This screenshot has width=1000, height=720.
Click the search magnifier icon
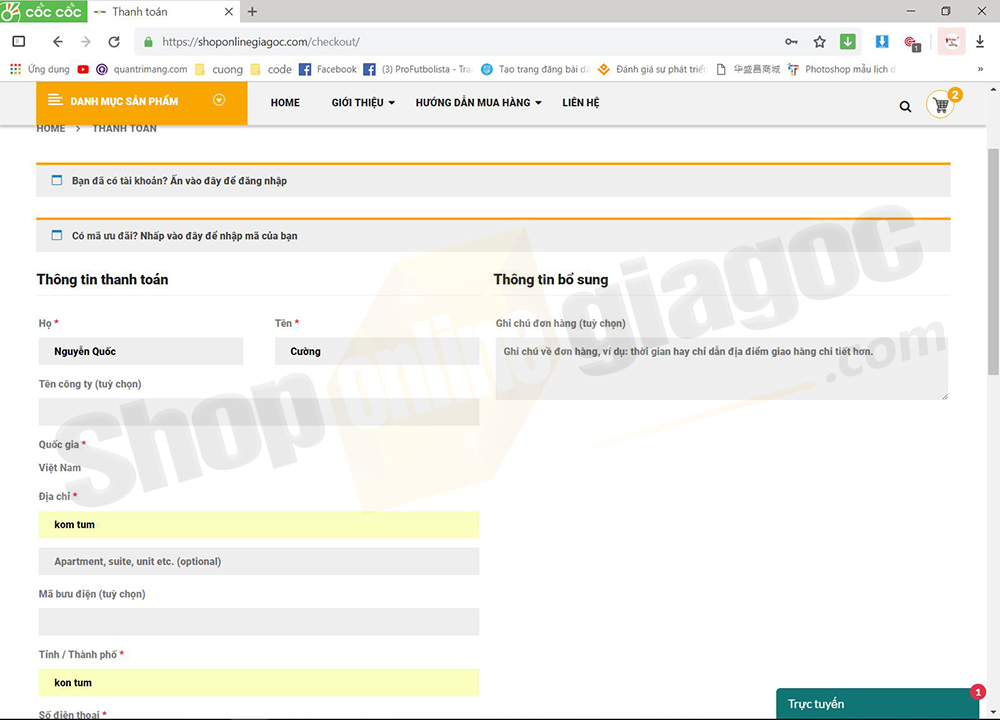click(x=905, y=106)
